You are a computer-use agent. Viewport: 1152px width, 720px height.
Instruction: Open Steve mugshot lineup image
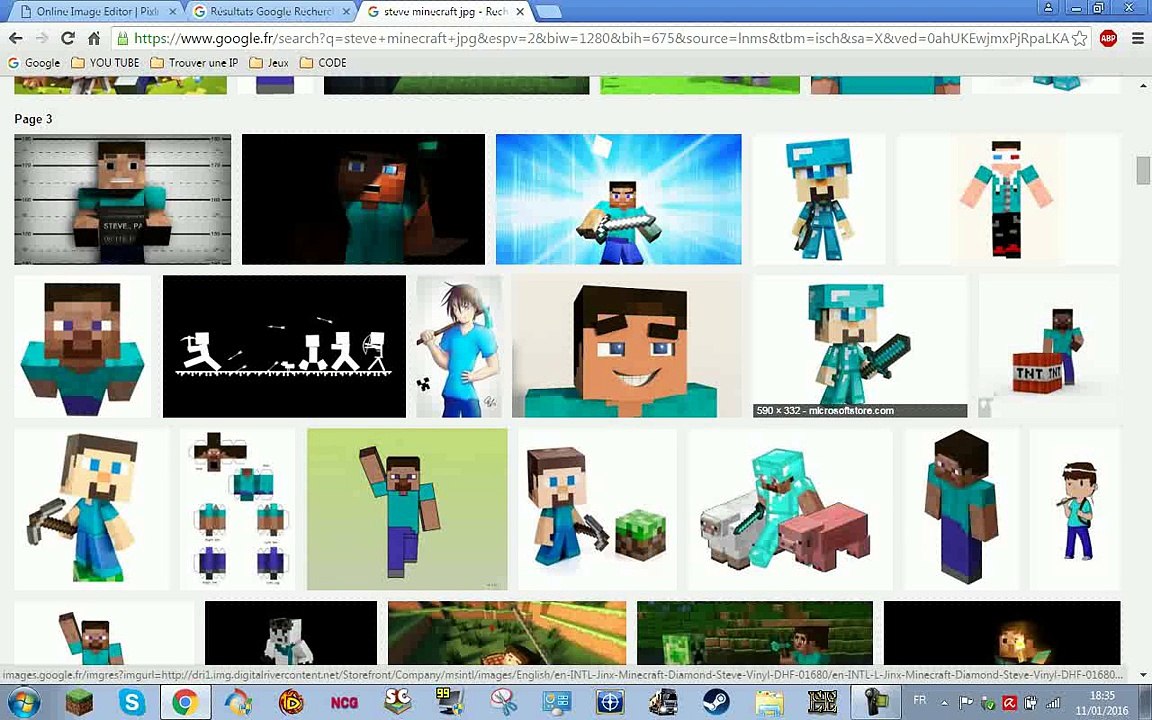tap(123, 199)
